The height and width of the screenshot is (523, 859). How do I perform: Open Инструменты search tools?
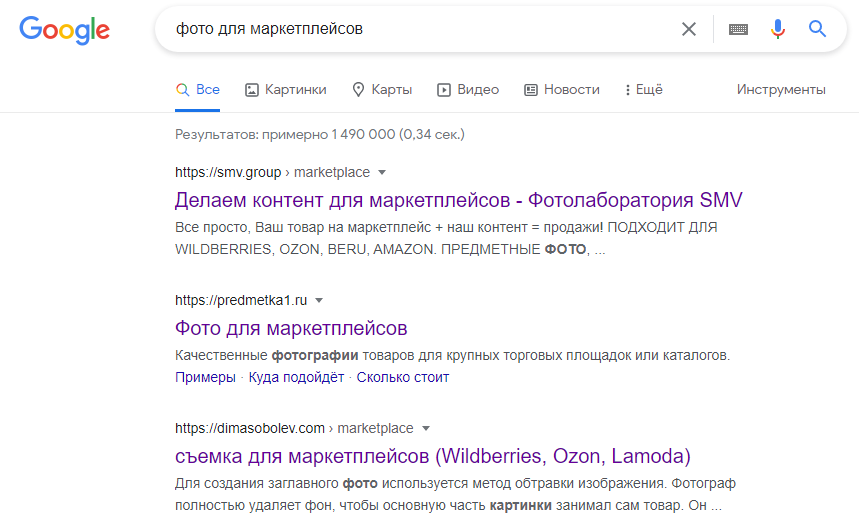(x=781, y=90)
